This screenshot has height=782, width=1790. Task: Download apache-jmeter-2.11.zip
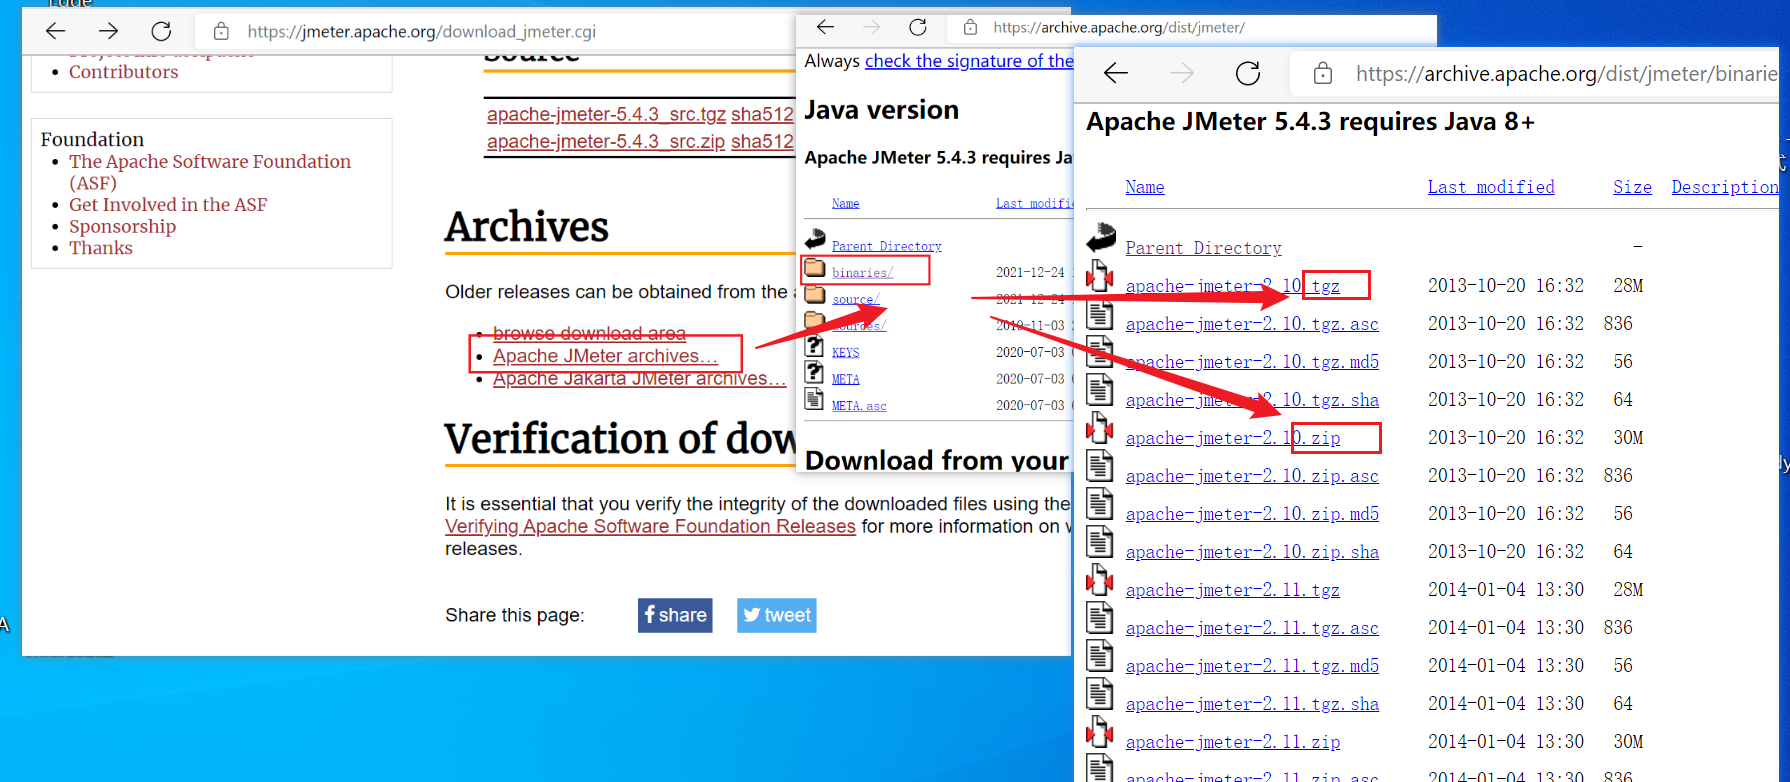[x=1233, y=742]
